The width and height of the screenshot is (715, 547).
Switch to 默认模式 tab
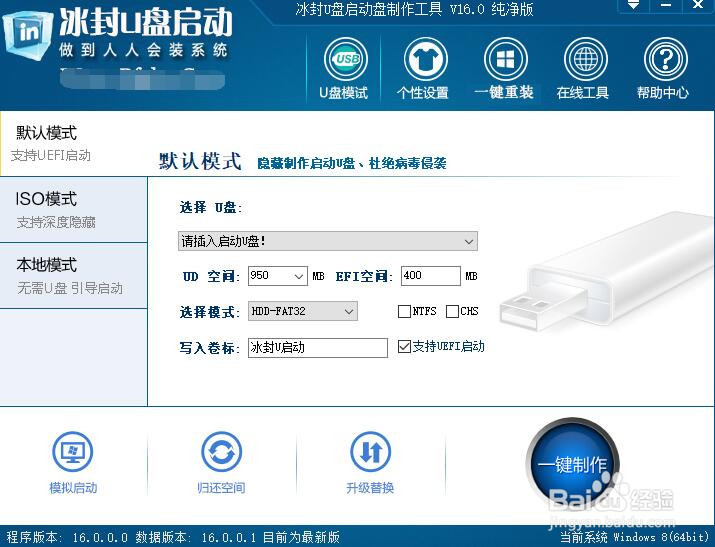point(74,144)
